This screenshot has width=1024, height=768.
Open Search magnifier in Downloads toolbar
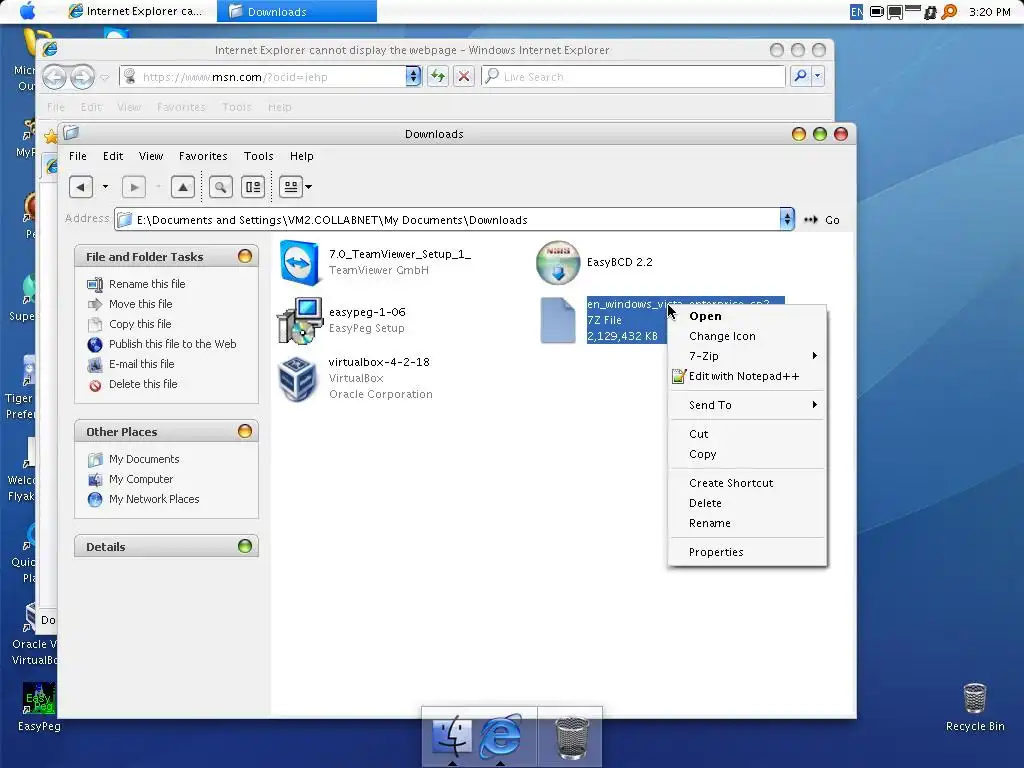[221, 187]
